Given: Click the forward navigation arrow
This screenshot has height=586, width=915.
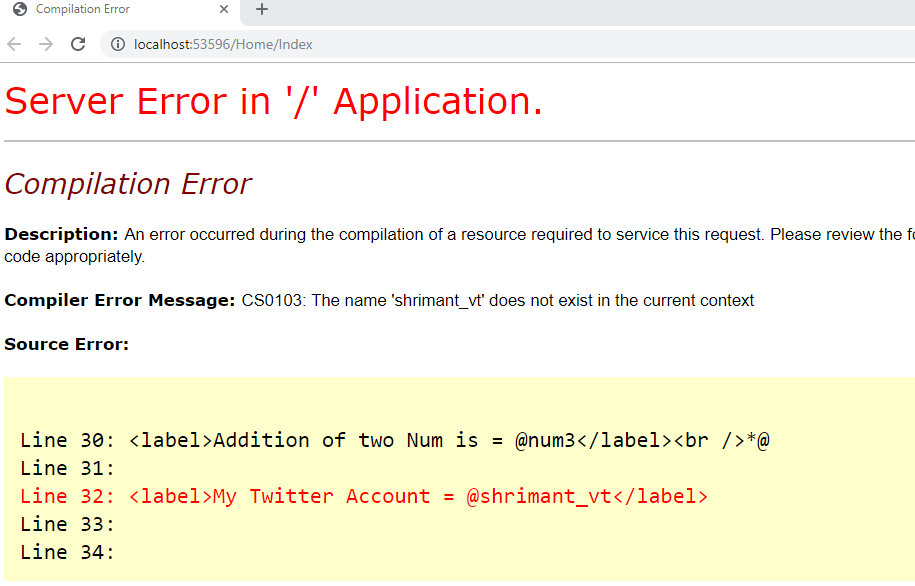Looking at the screenshot, I should click(x=45, y=44).
